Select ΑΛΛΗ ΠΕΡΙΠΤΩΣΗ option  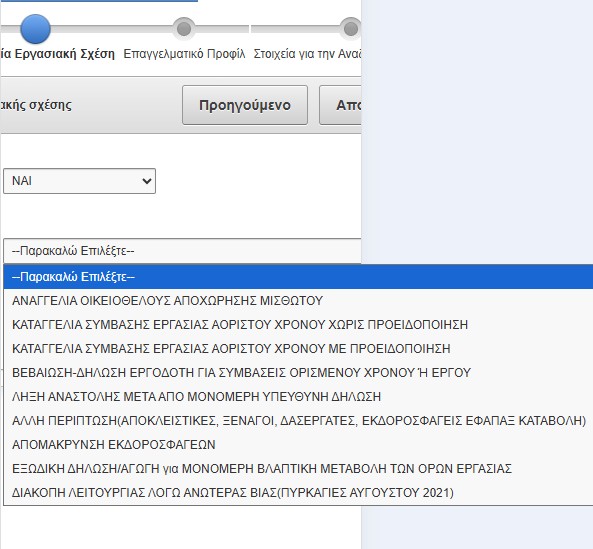click(298, 420)
